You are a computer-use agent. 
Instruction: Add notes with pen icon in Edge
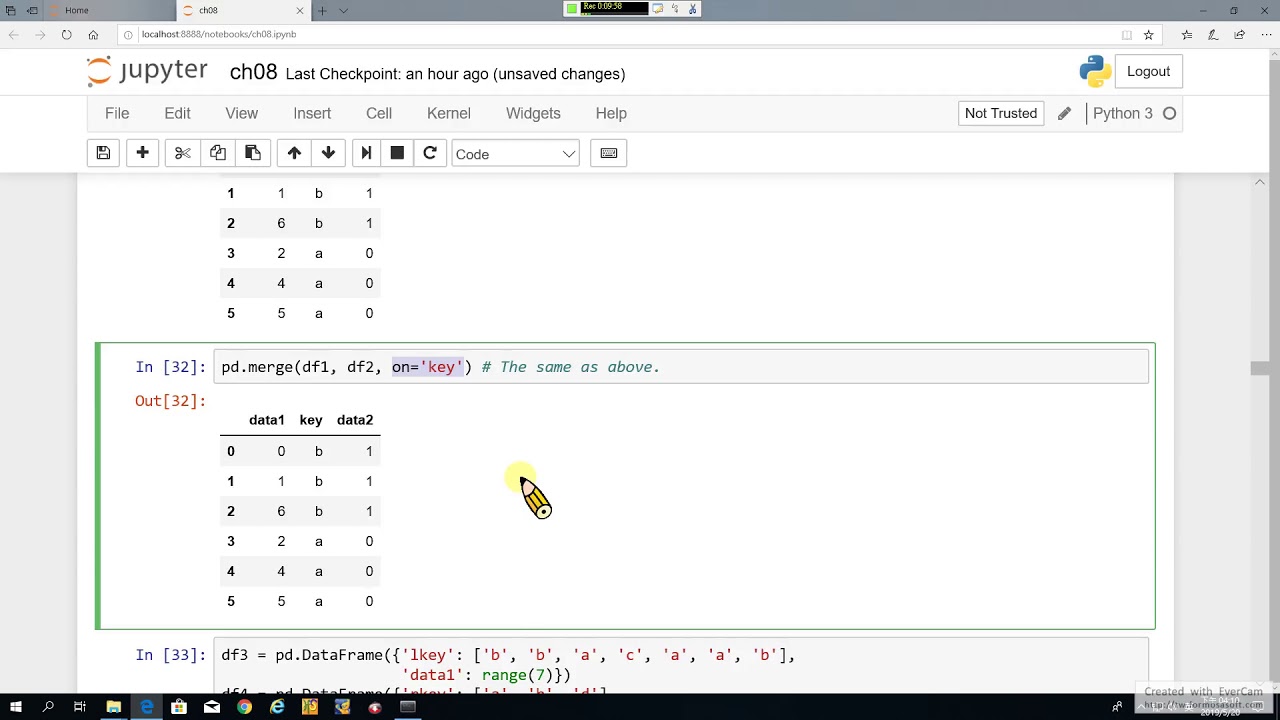point(1213,34)
